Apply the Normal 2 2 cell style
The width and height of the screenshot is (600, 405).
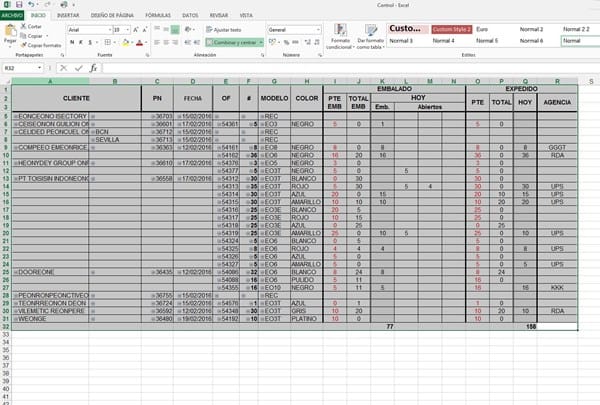(580, 29)
